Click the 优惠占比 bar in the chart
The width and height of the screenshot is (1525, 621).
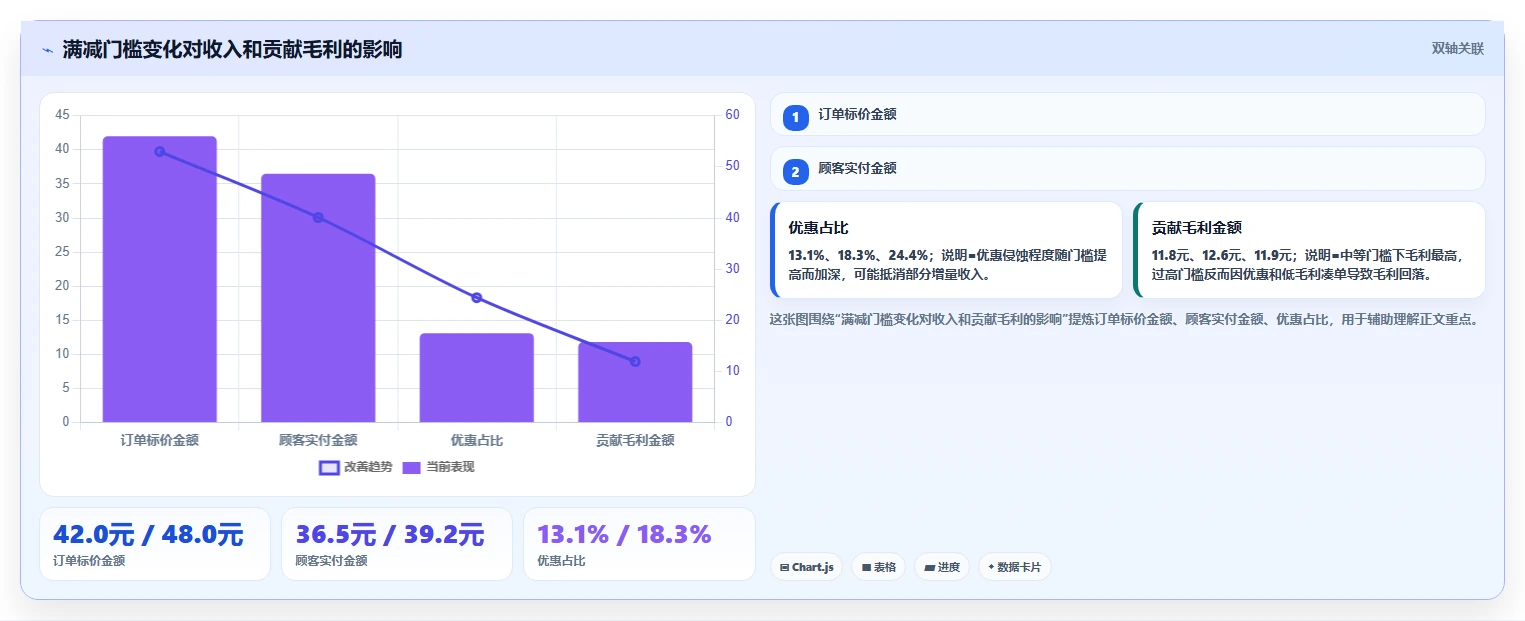(476, 377)
